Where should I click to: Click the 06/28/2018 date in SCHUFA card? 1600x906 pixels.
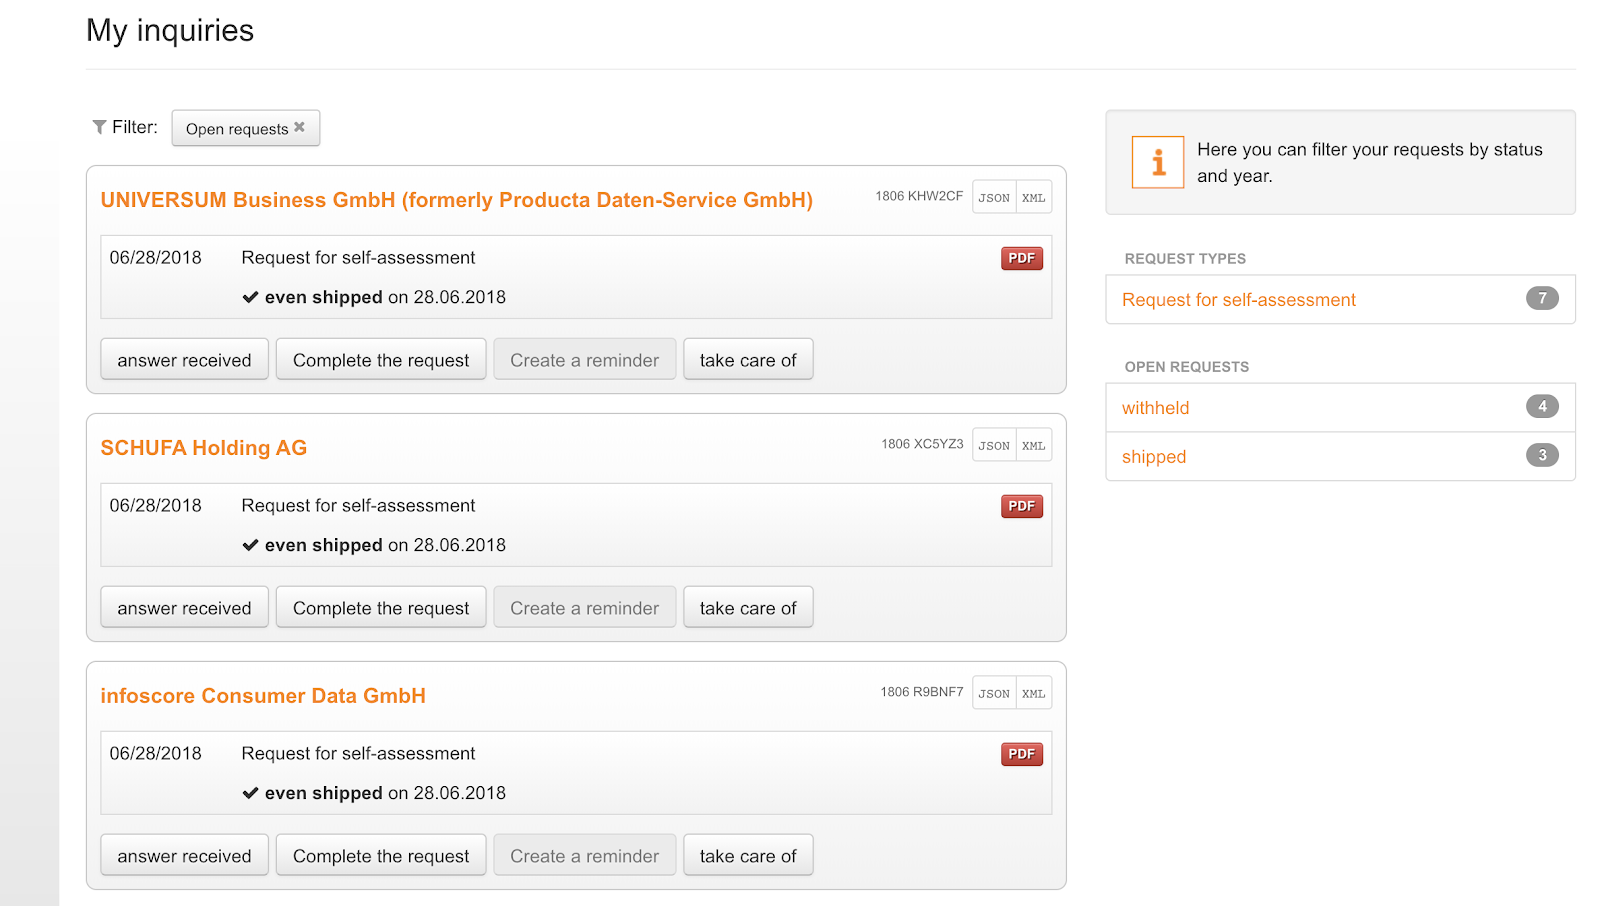tap(155, 506)
